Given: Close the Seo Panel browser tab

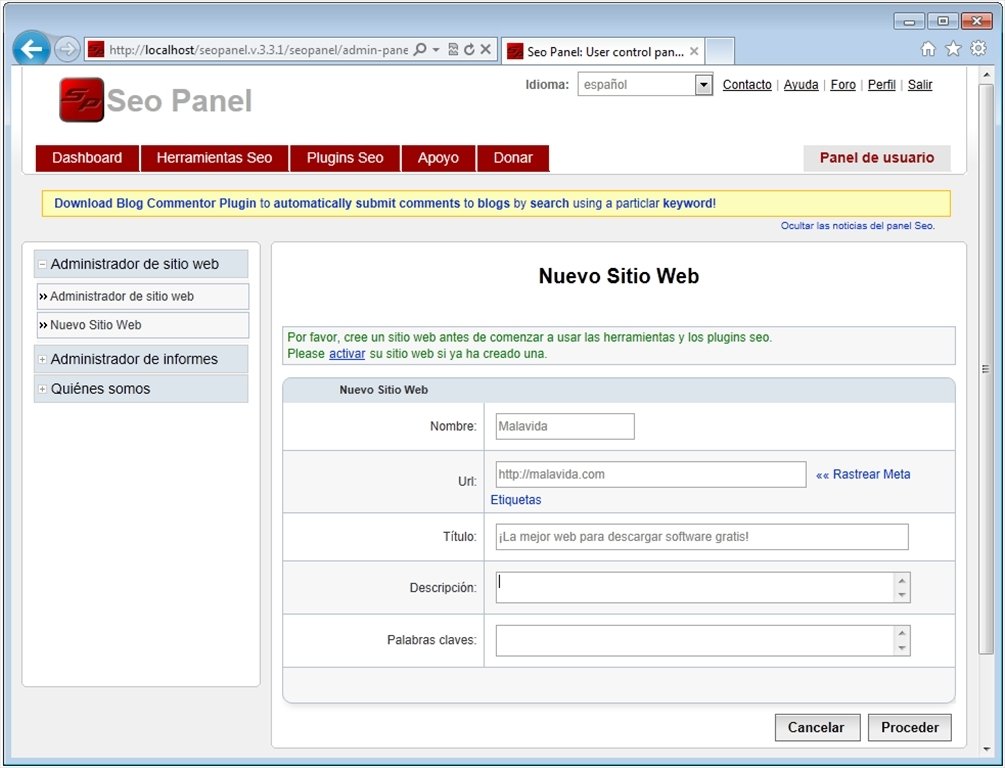Looking at the screenshot, I should pos(694,51).
